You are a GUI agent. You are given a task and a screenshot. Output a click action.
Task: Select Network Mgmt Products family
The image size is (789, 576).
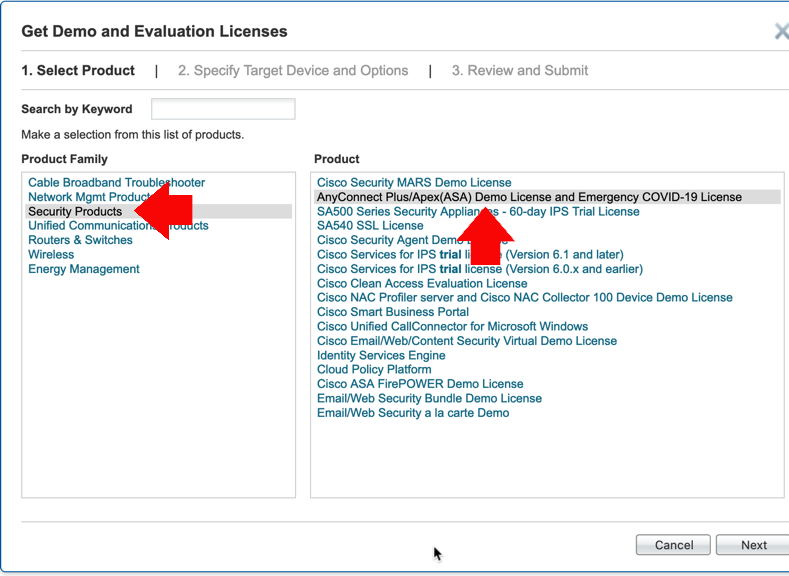tap(89, 197)
